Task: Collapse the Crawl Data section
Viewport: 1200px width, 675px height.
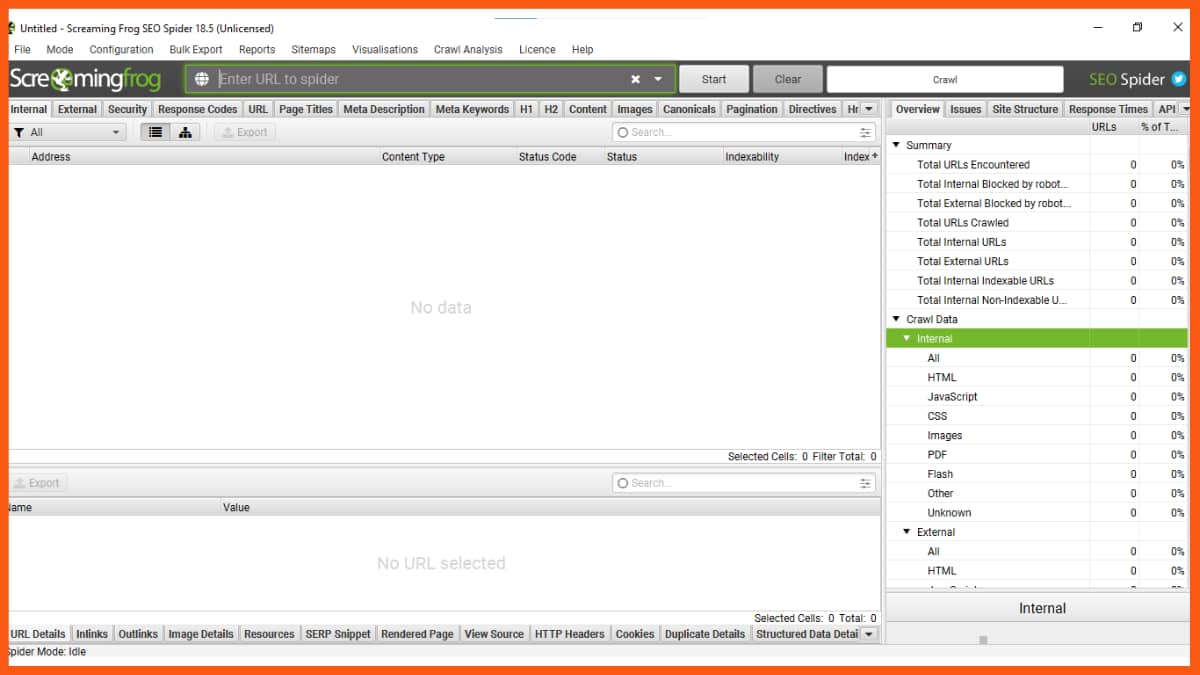Action: (896, 318)
